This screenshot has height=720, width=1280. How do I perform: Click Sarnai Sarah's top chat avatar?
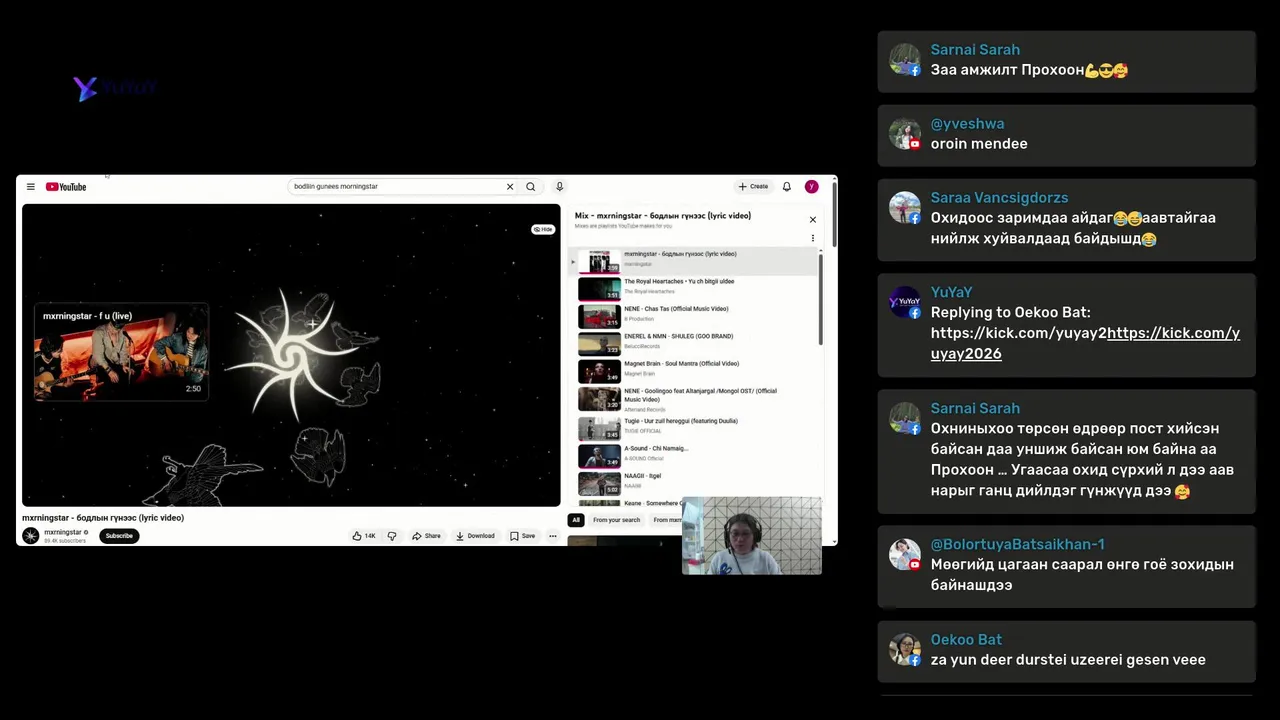pos(905,59)
